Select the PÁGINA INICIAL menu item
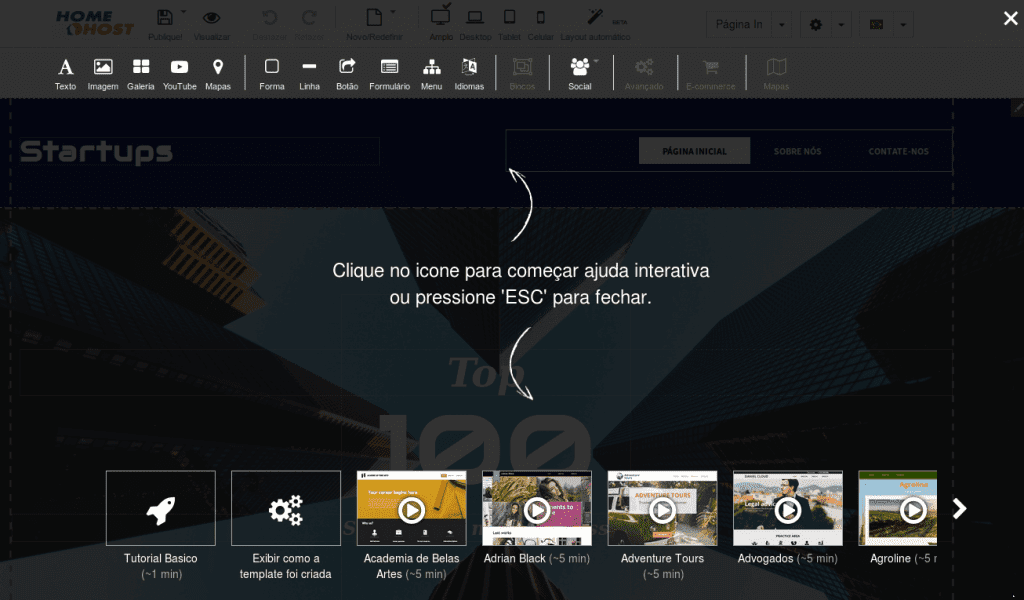 click(x=694, y=151)
